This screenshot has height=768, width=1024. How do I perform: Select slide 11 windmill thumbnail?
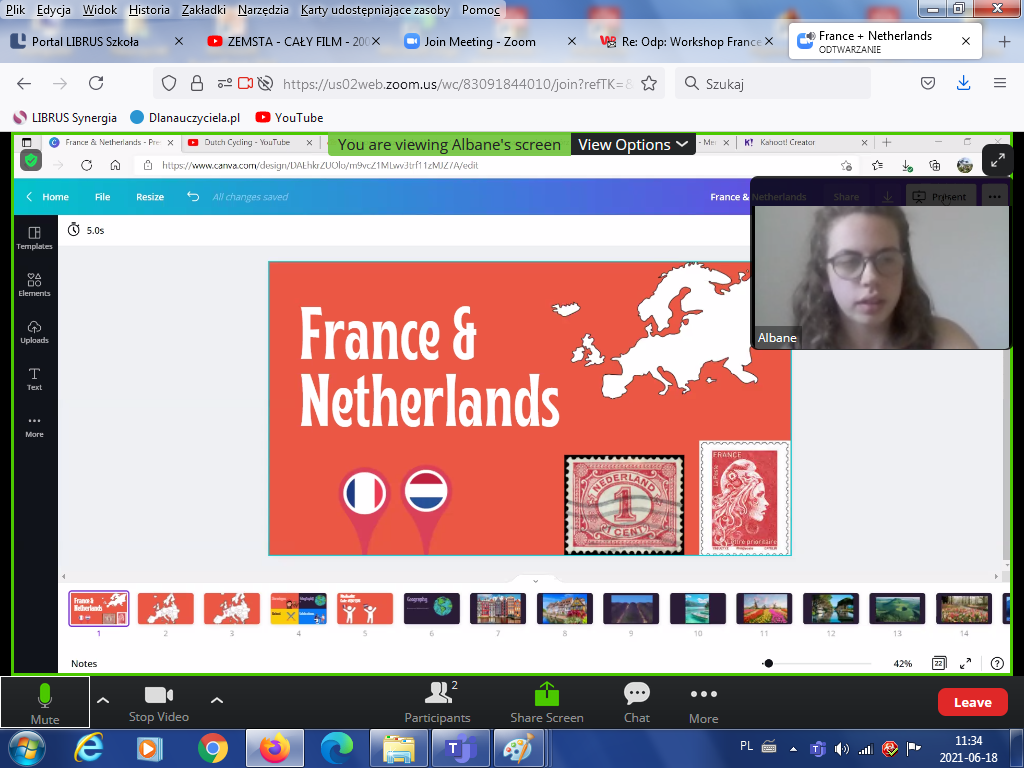pos(764,609)
